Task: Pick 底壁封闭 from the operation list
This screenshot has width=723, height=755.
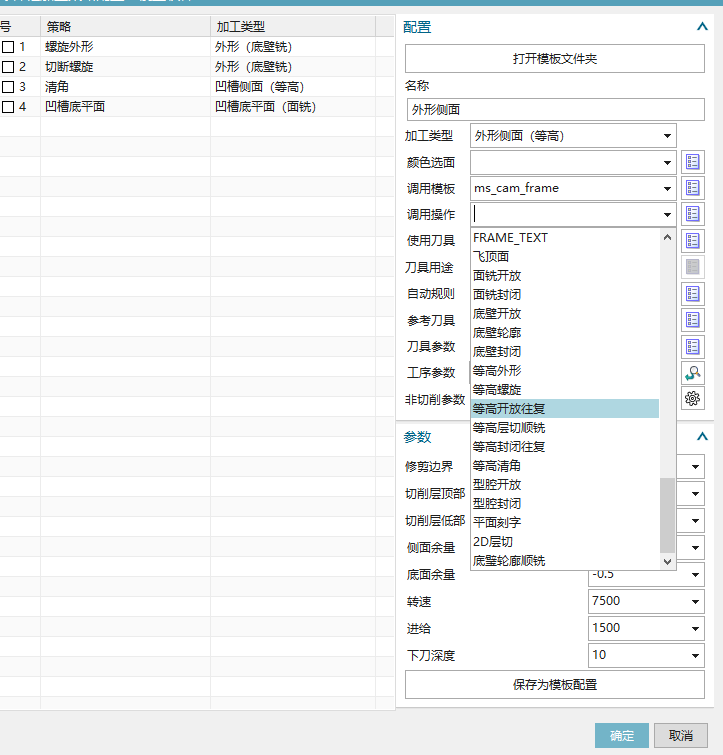Action: coord(565,352)
